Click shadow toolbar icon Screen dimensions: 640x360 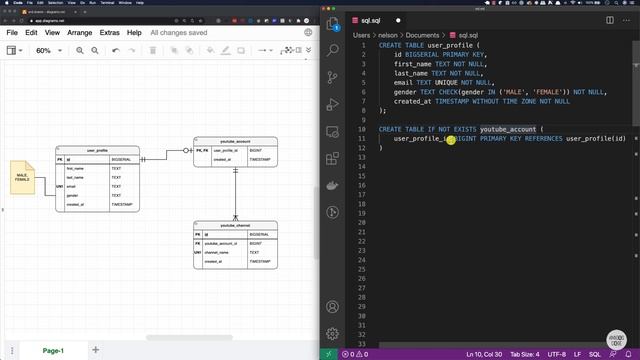pyautogui.click(x=241, y=51)
